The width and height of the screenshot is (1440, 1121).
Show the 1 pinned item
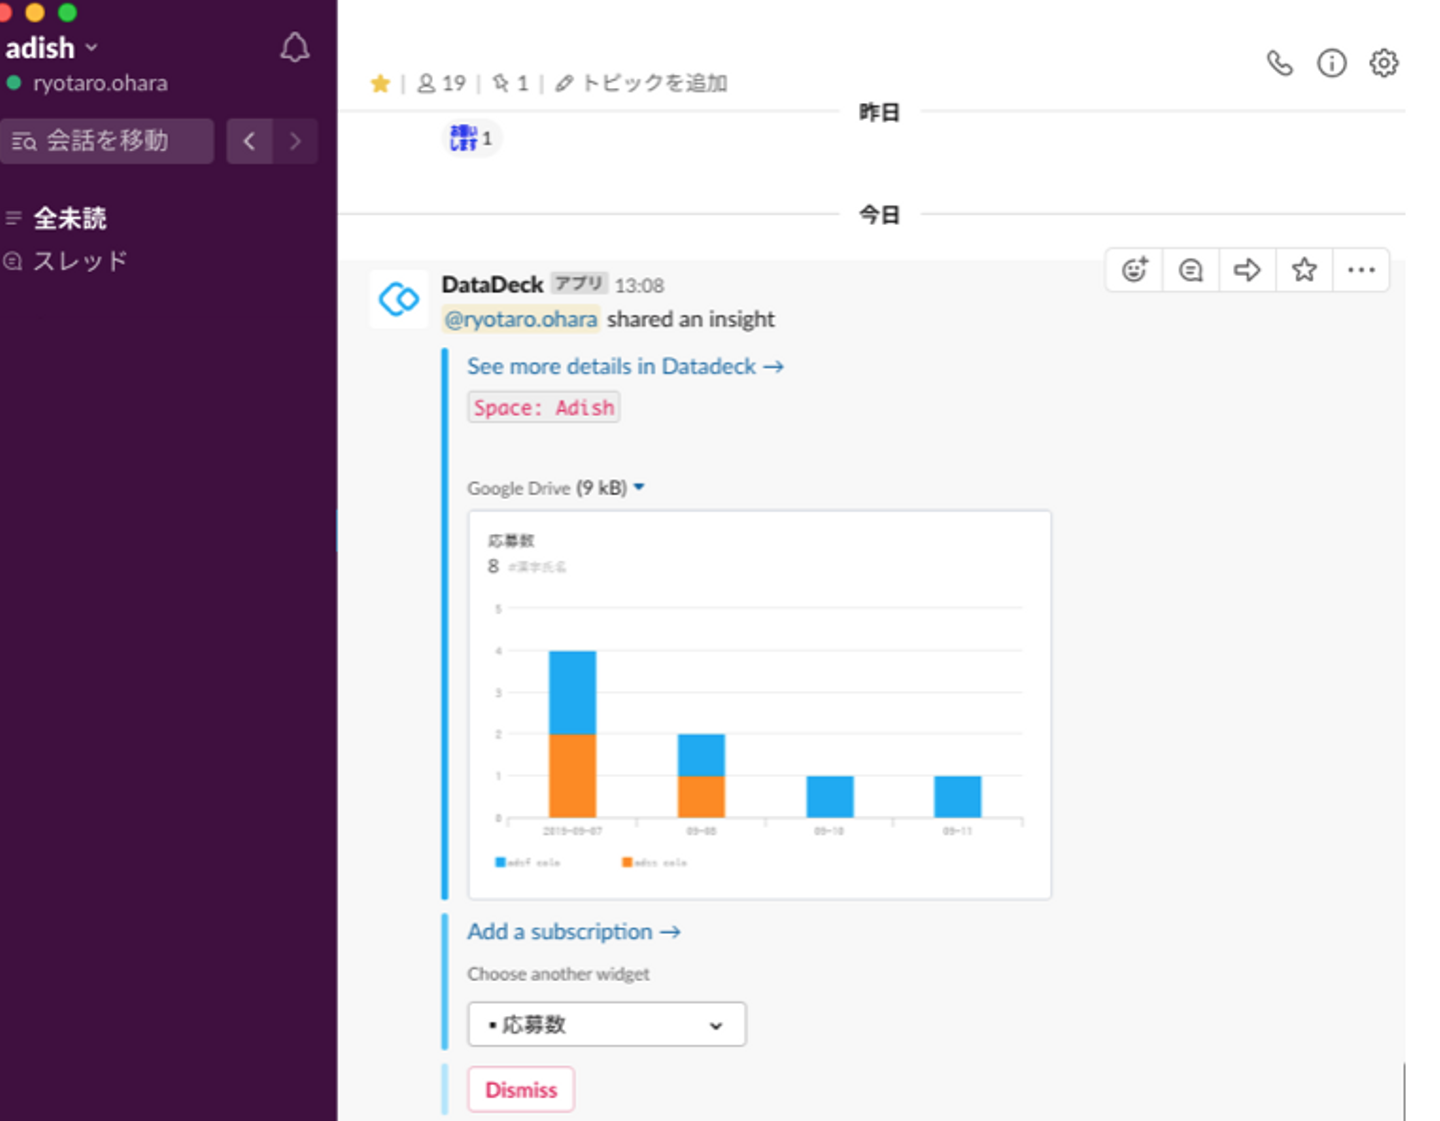[x=510, y=83]
